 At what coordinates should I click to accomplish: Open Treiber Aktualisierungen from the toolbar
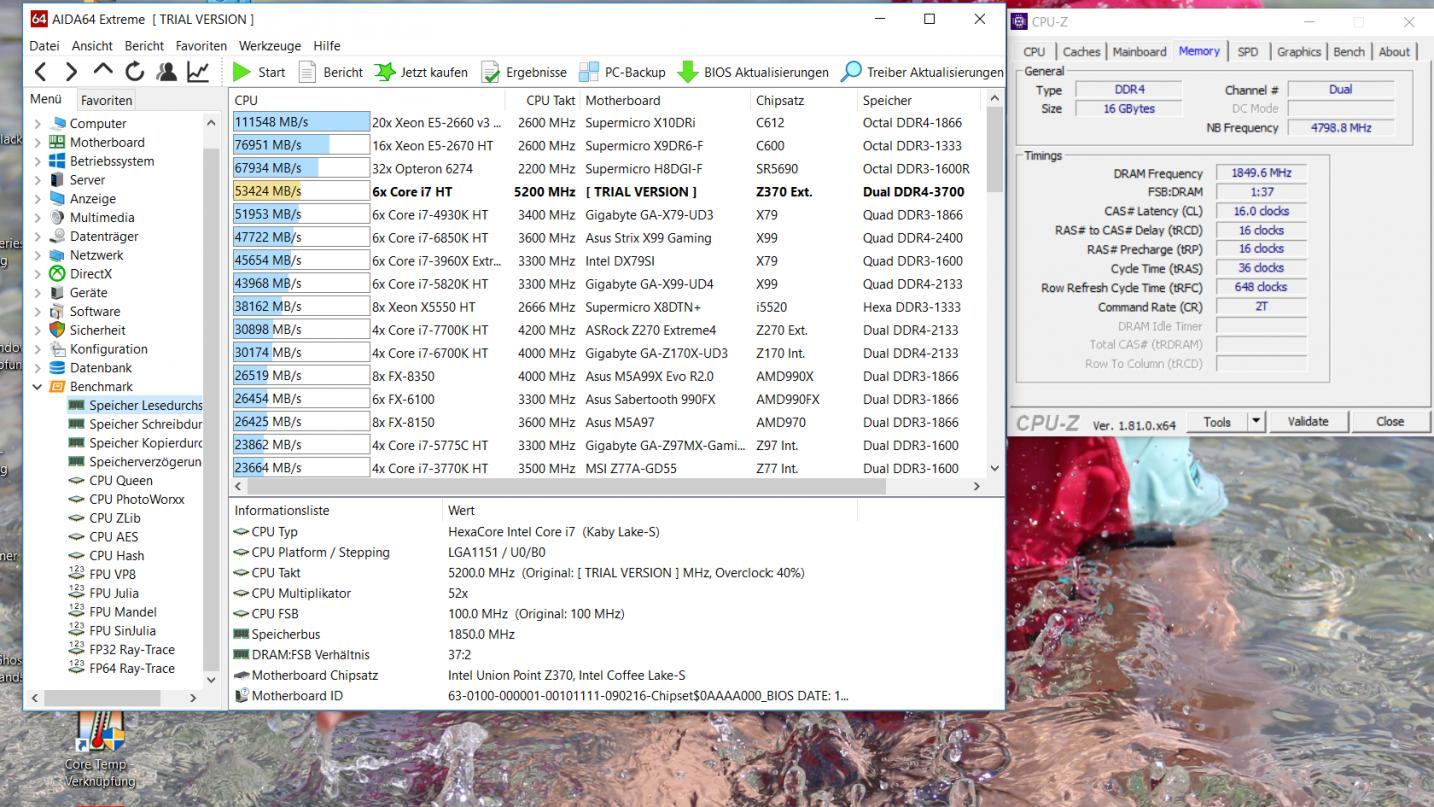click(x=922, y=72)
